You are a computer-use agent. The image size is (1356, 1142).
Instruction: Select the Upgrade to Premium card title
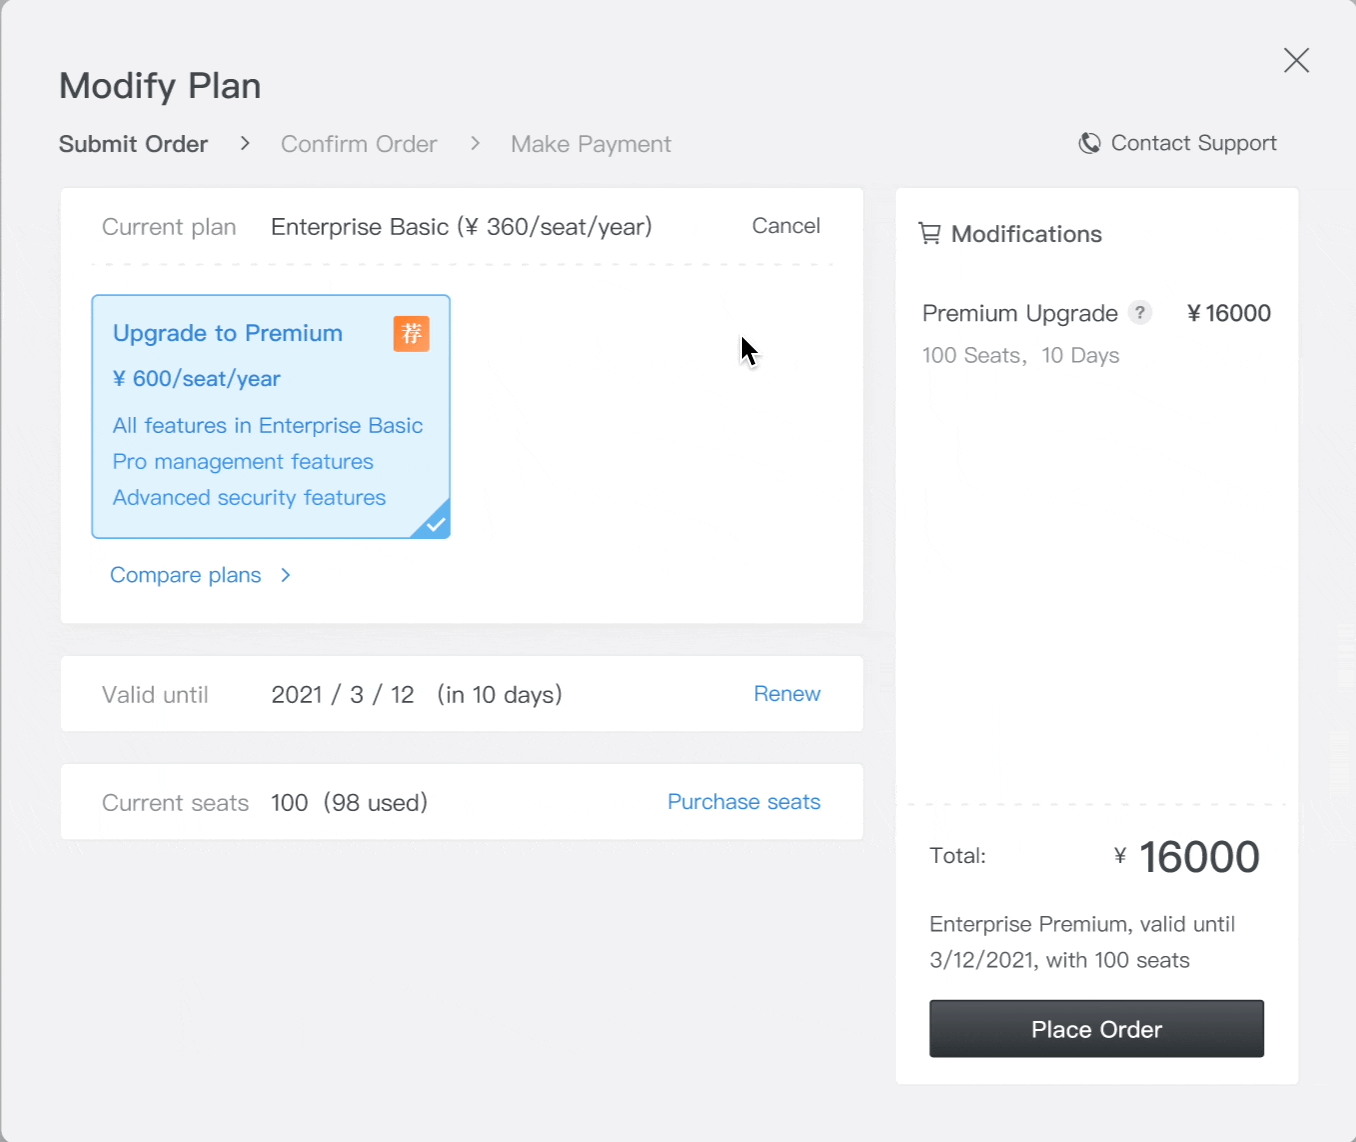coord(228,333)
